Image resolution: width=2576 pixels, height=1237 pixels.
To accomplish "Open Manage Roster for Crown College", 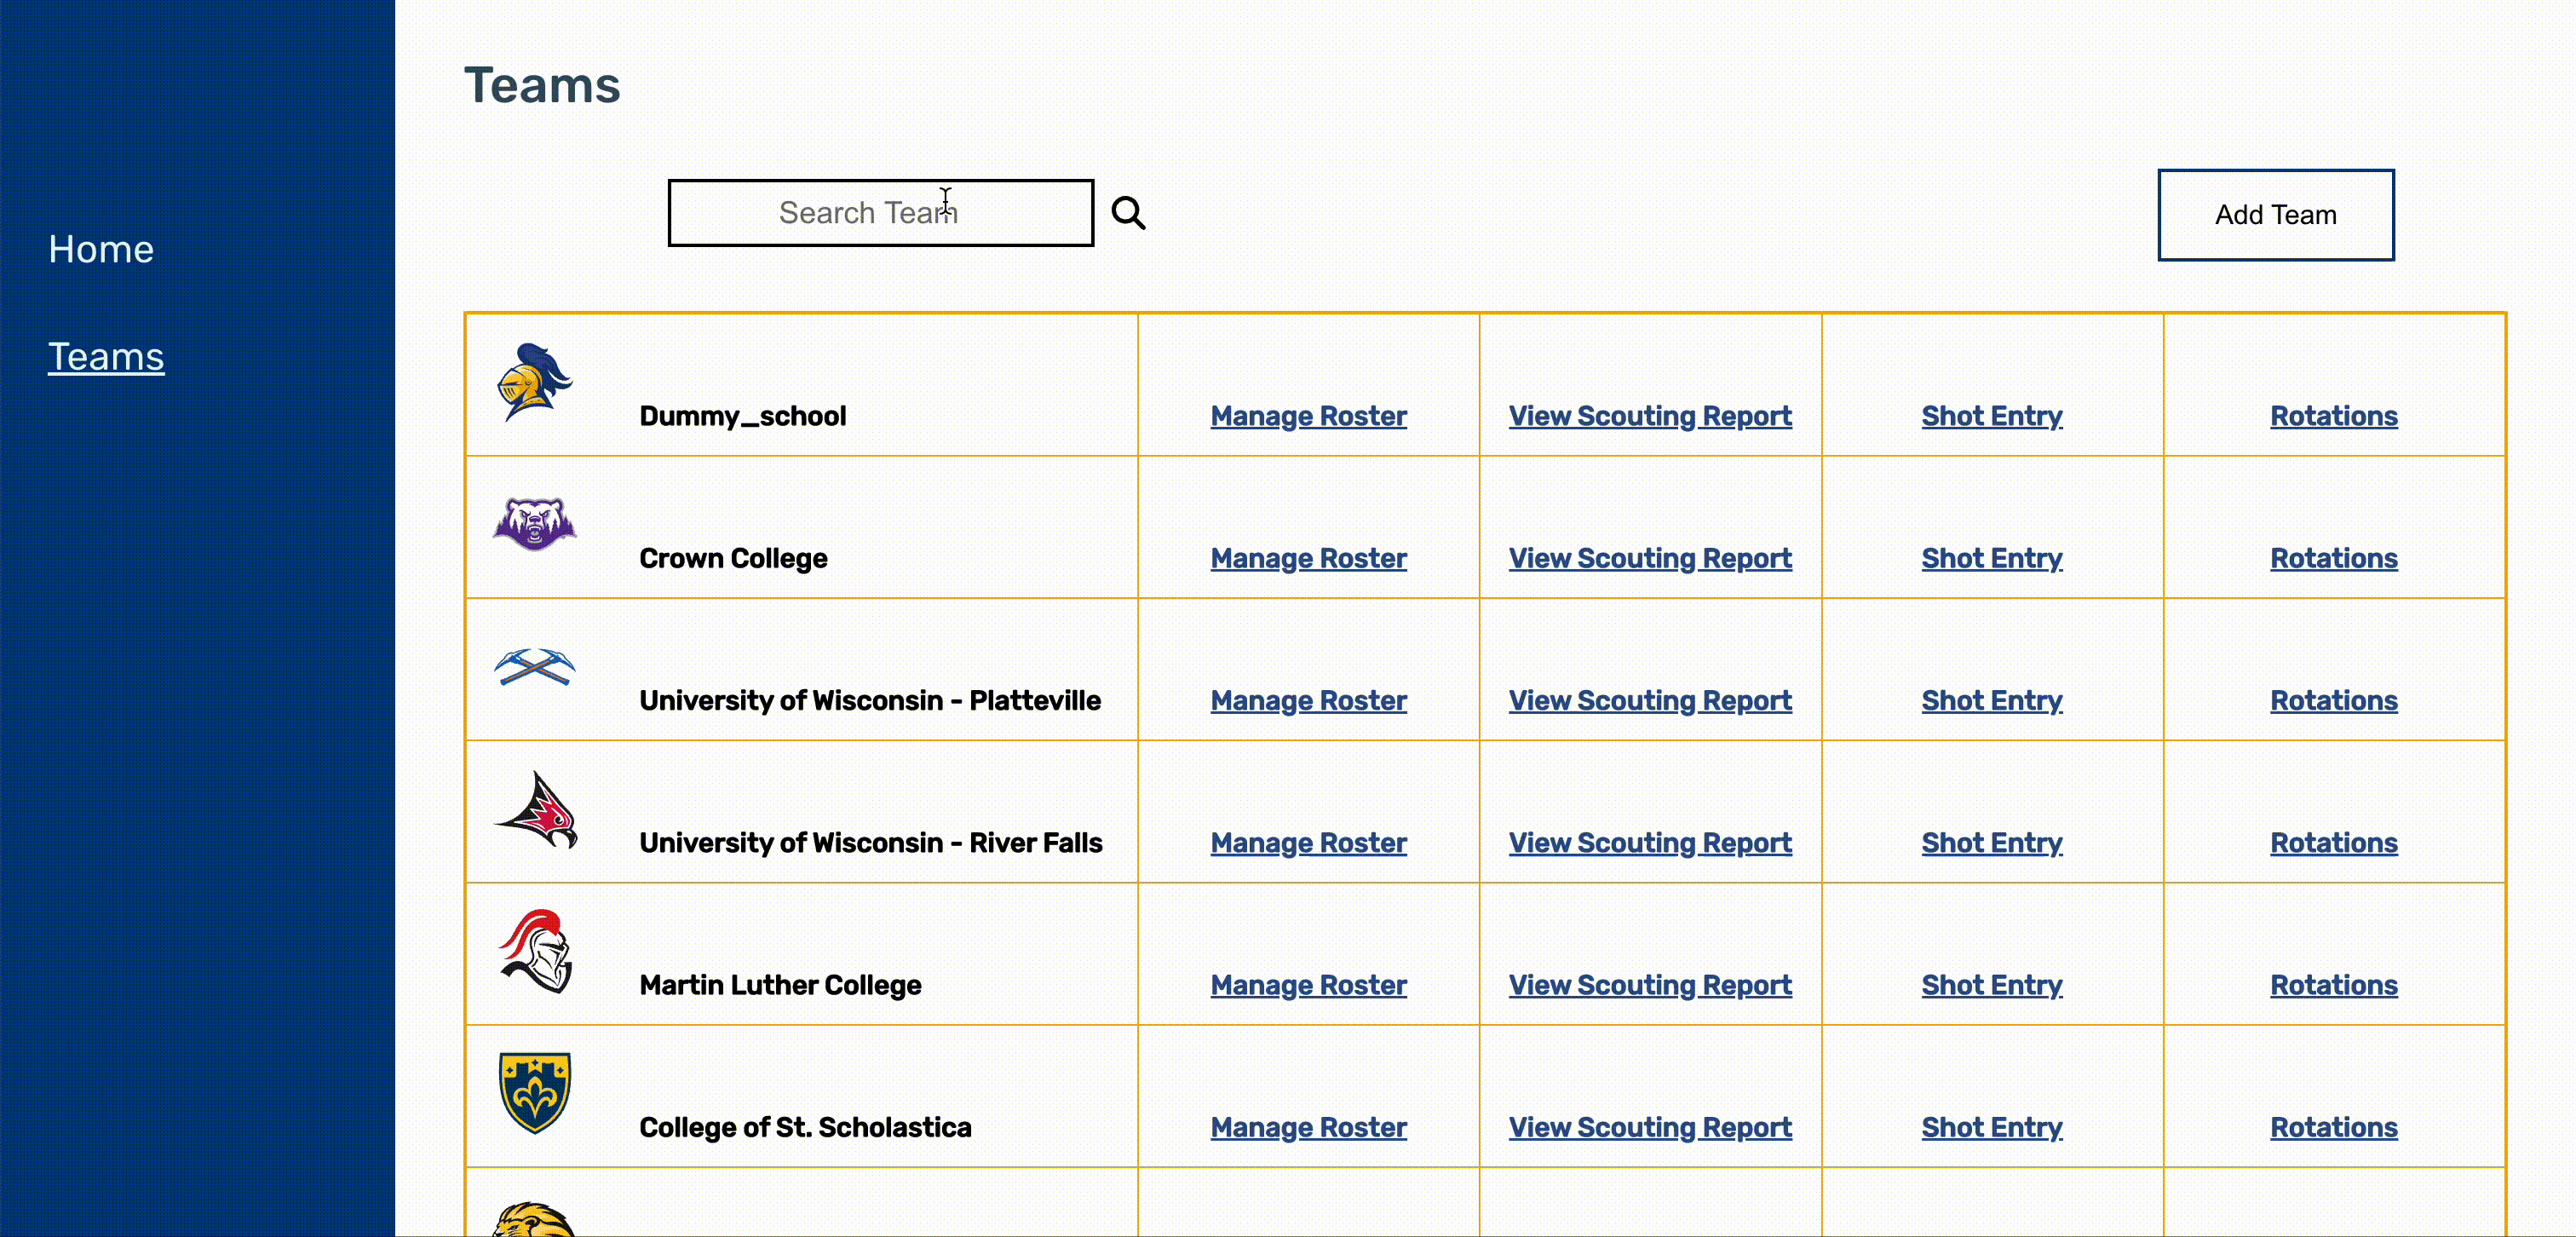I will 1308,558.
